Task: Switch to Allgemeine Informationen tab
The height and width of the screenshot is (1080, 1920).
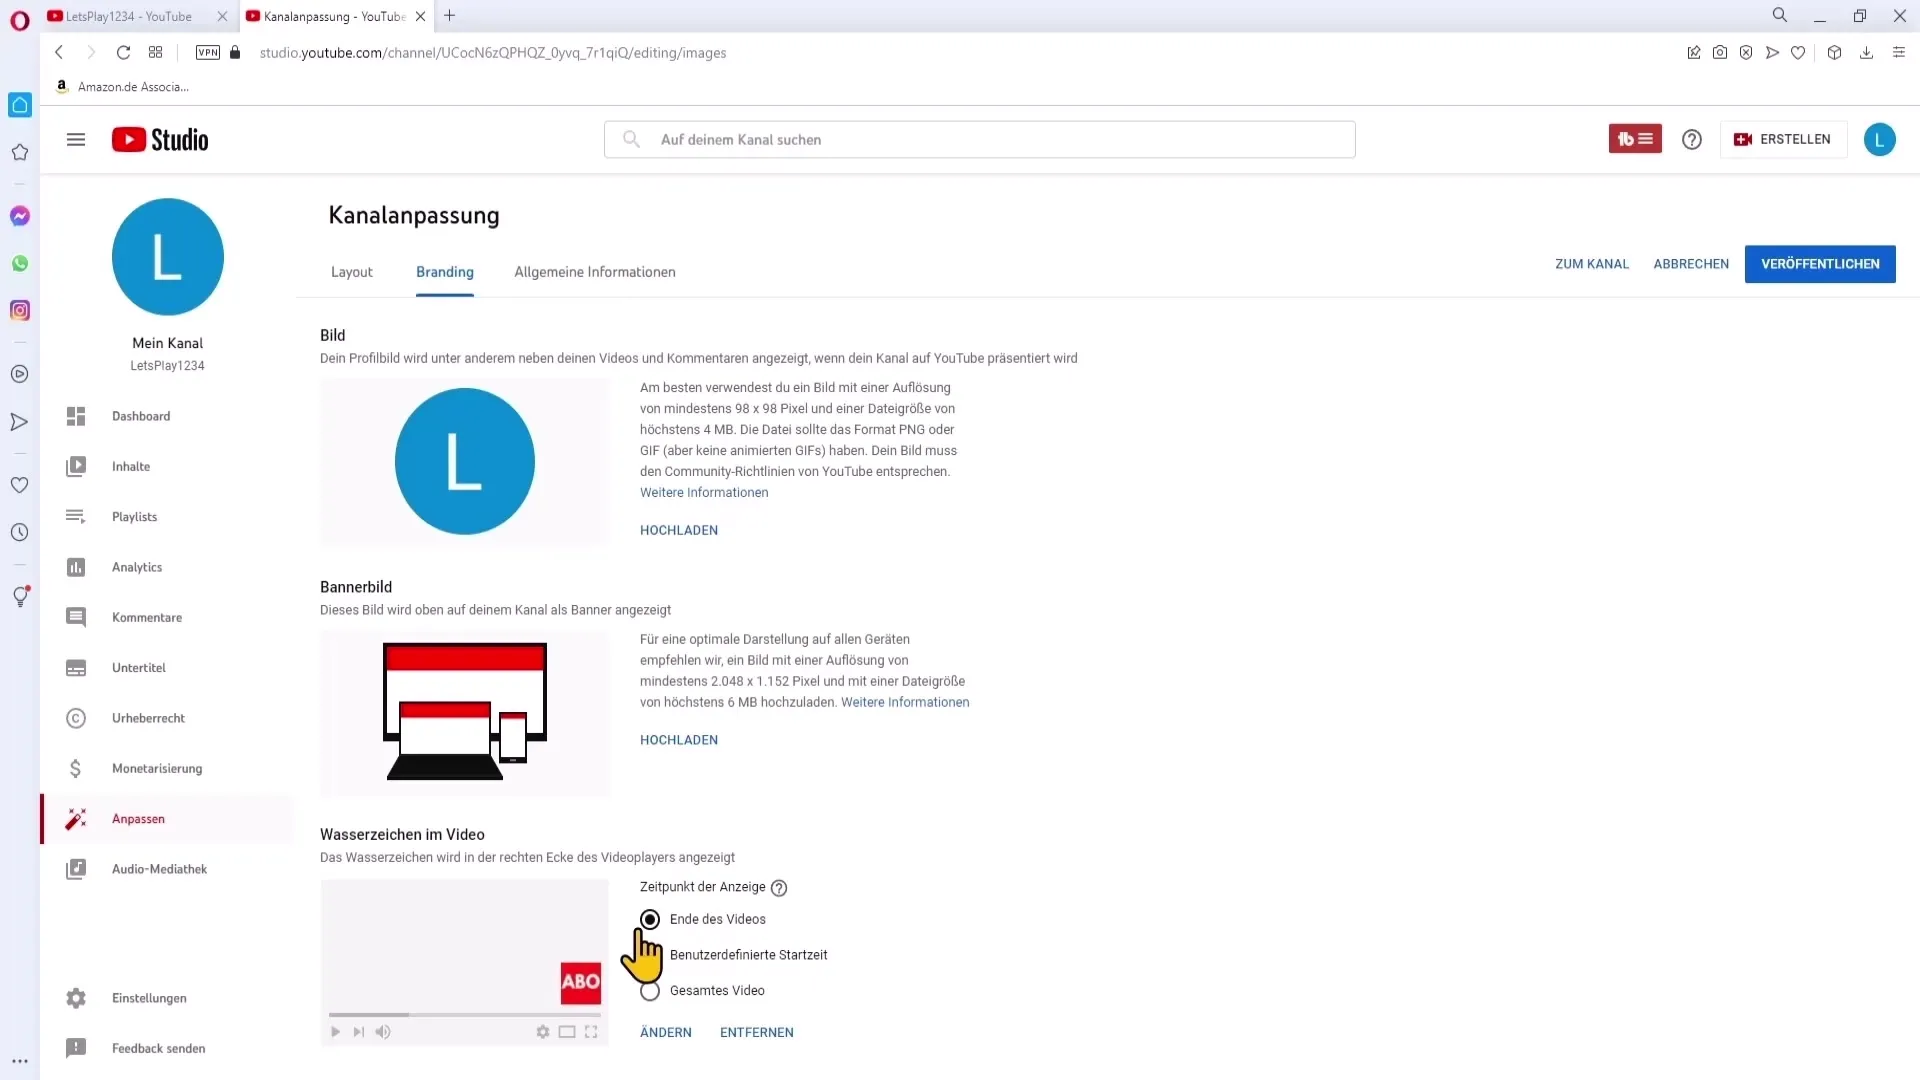Action: pos(595,272)
